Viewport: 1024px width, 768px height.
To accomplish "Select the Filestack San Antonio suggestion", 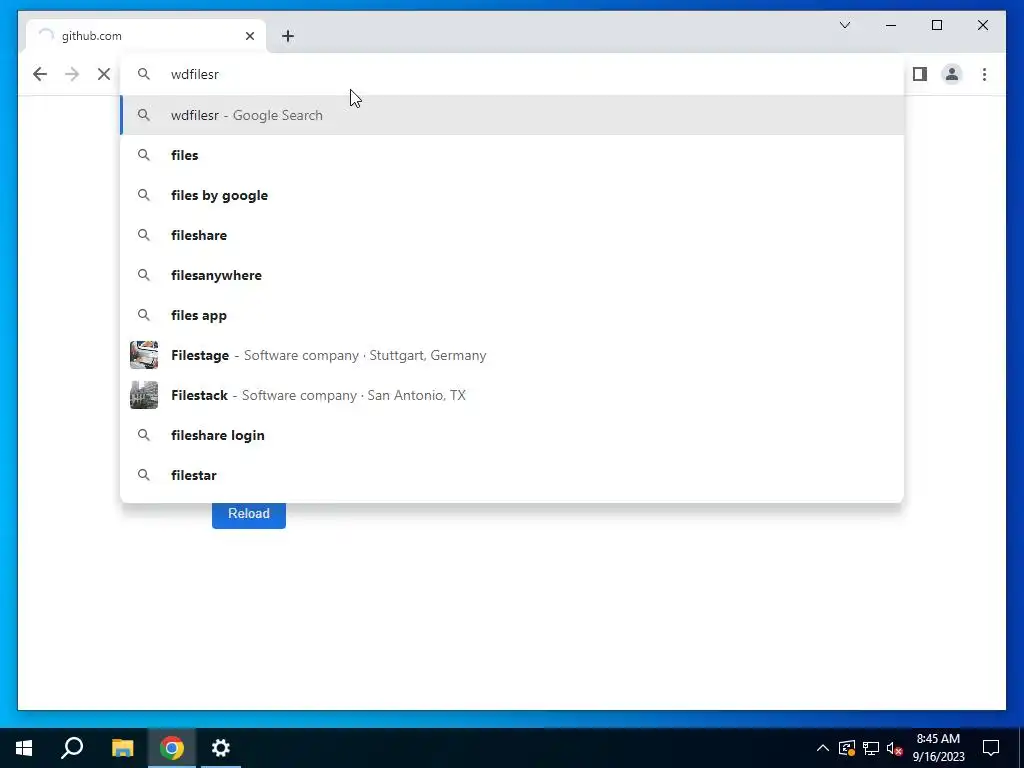I will (512, 395).
